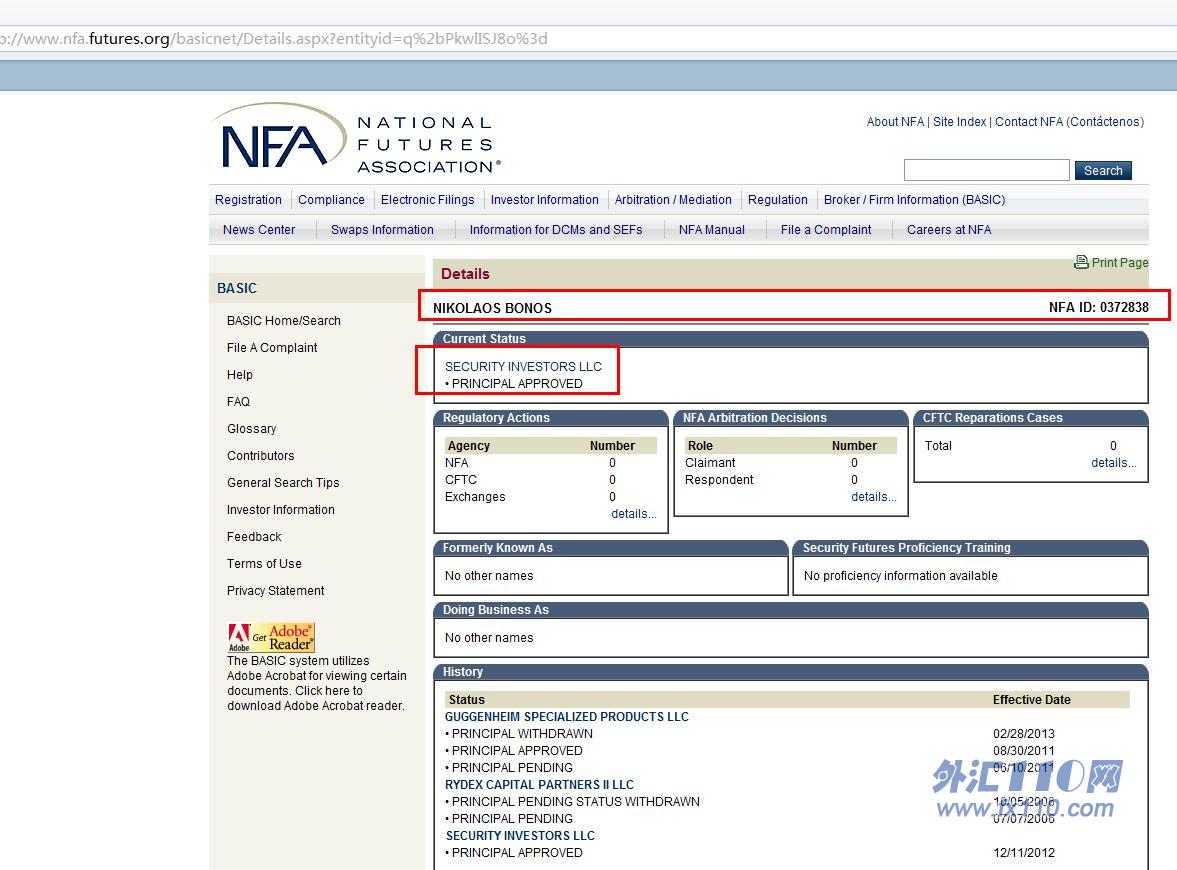Open the Electronic Filings menu
The width and height of the screenshot is (1177, 870).
pyautogui.click(x=427, y=200)
